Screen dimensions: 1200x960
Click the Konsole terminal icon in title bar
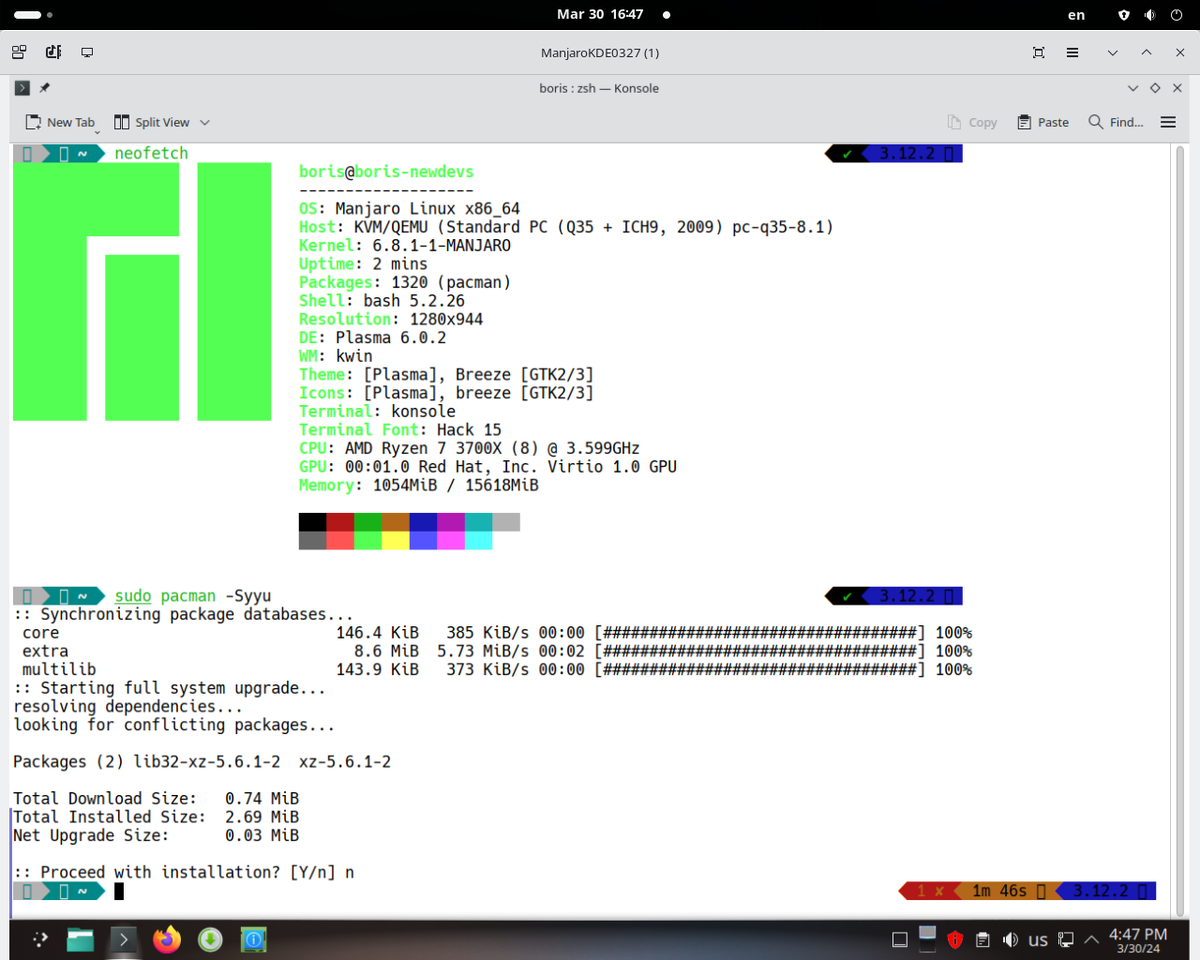pyautogui.click(x=22, y=88)
